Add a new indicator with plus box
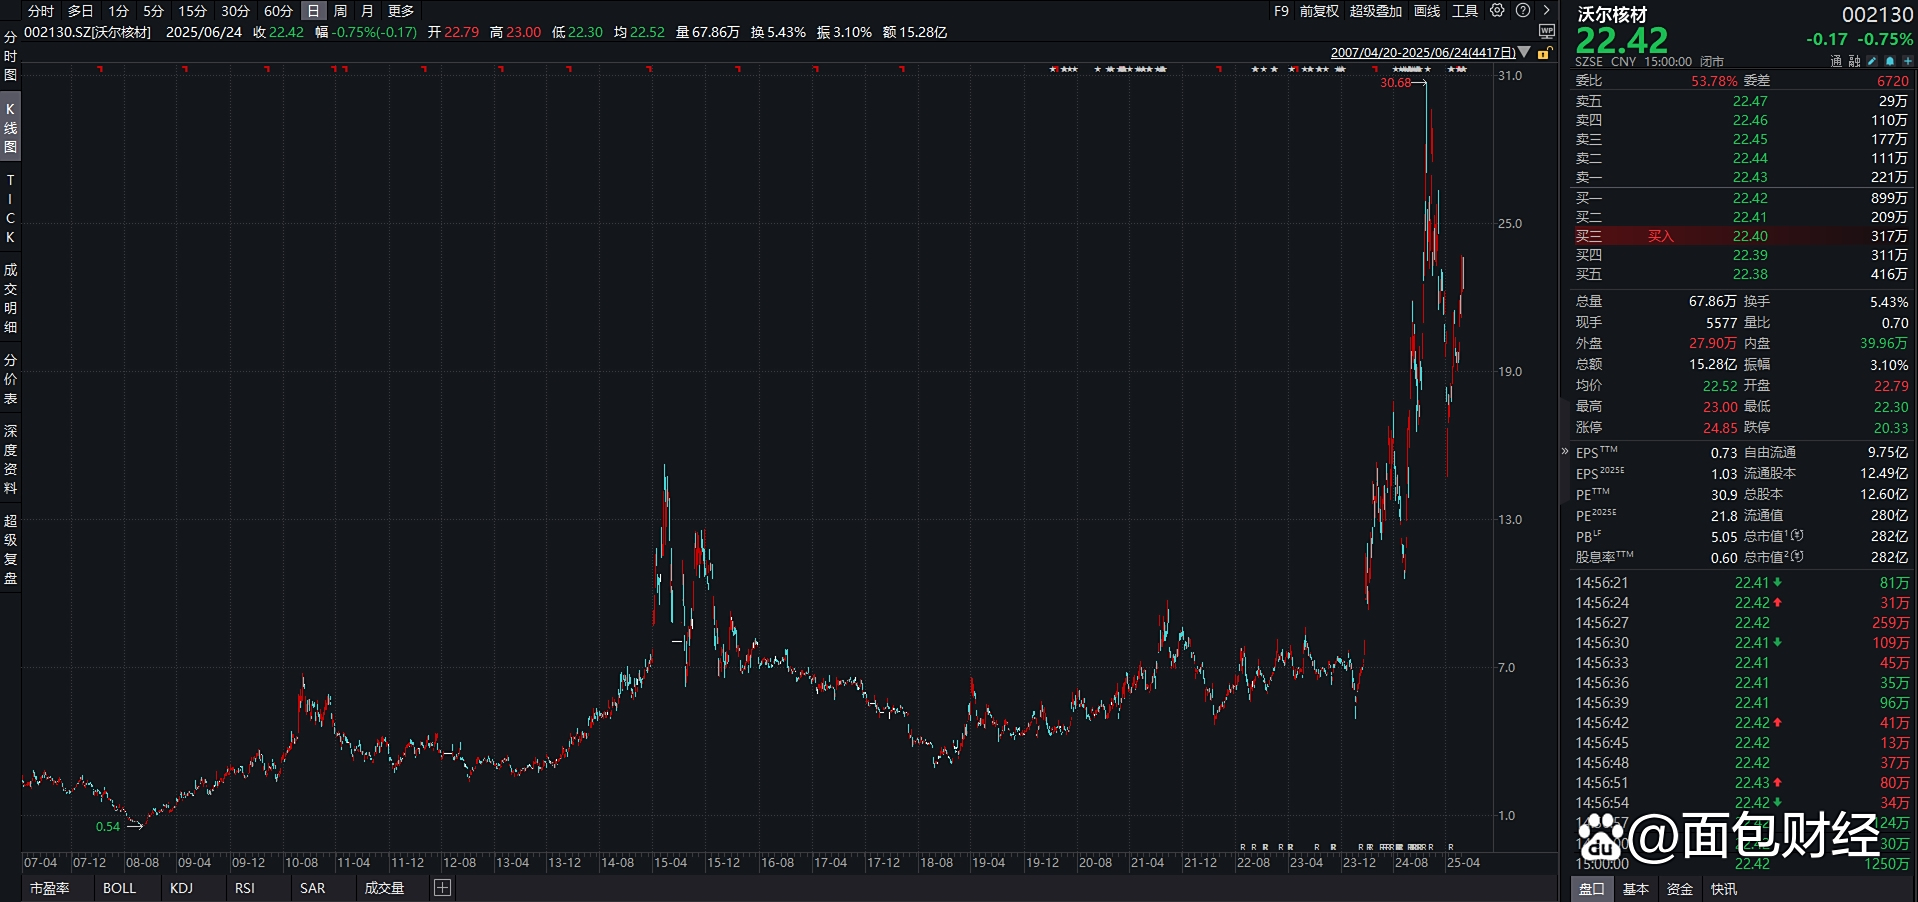 pos(442,888)
